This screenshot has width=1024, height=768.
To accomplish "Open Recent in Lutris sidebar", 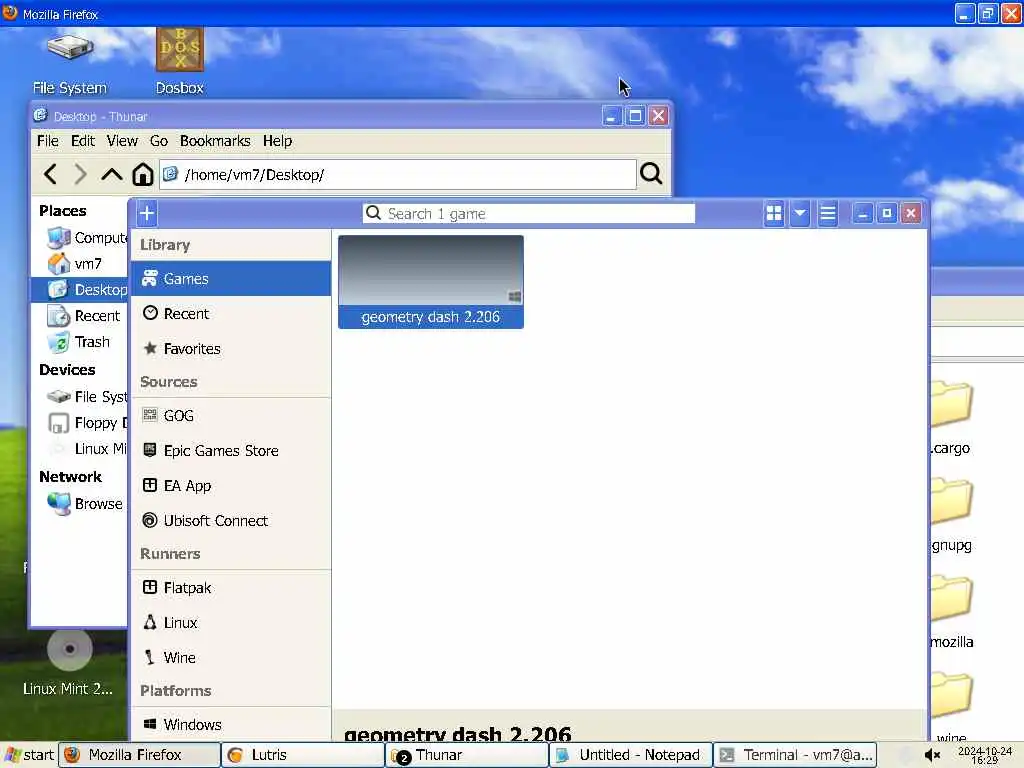I will pyautogui.click(x=231, y=313).
